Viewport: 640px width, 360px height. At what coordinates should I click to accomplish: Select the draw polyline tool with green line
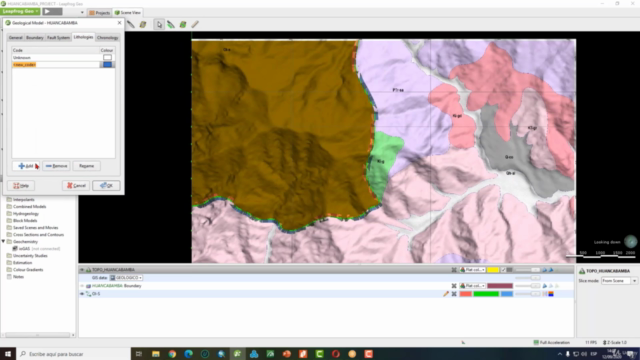[171, 25]
